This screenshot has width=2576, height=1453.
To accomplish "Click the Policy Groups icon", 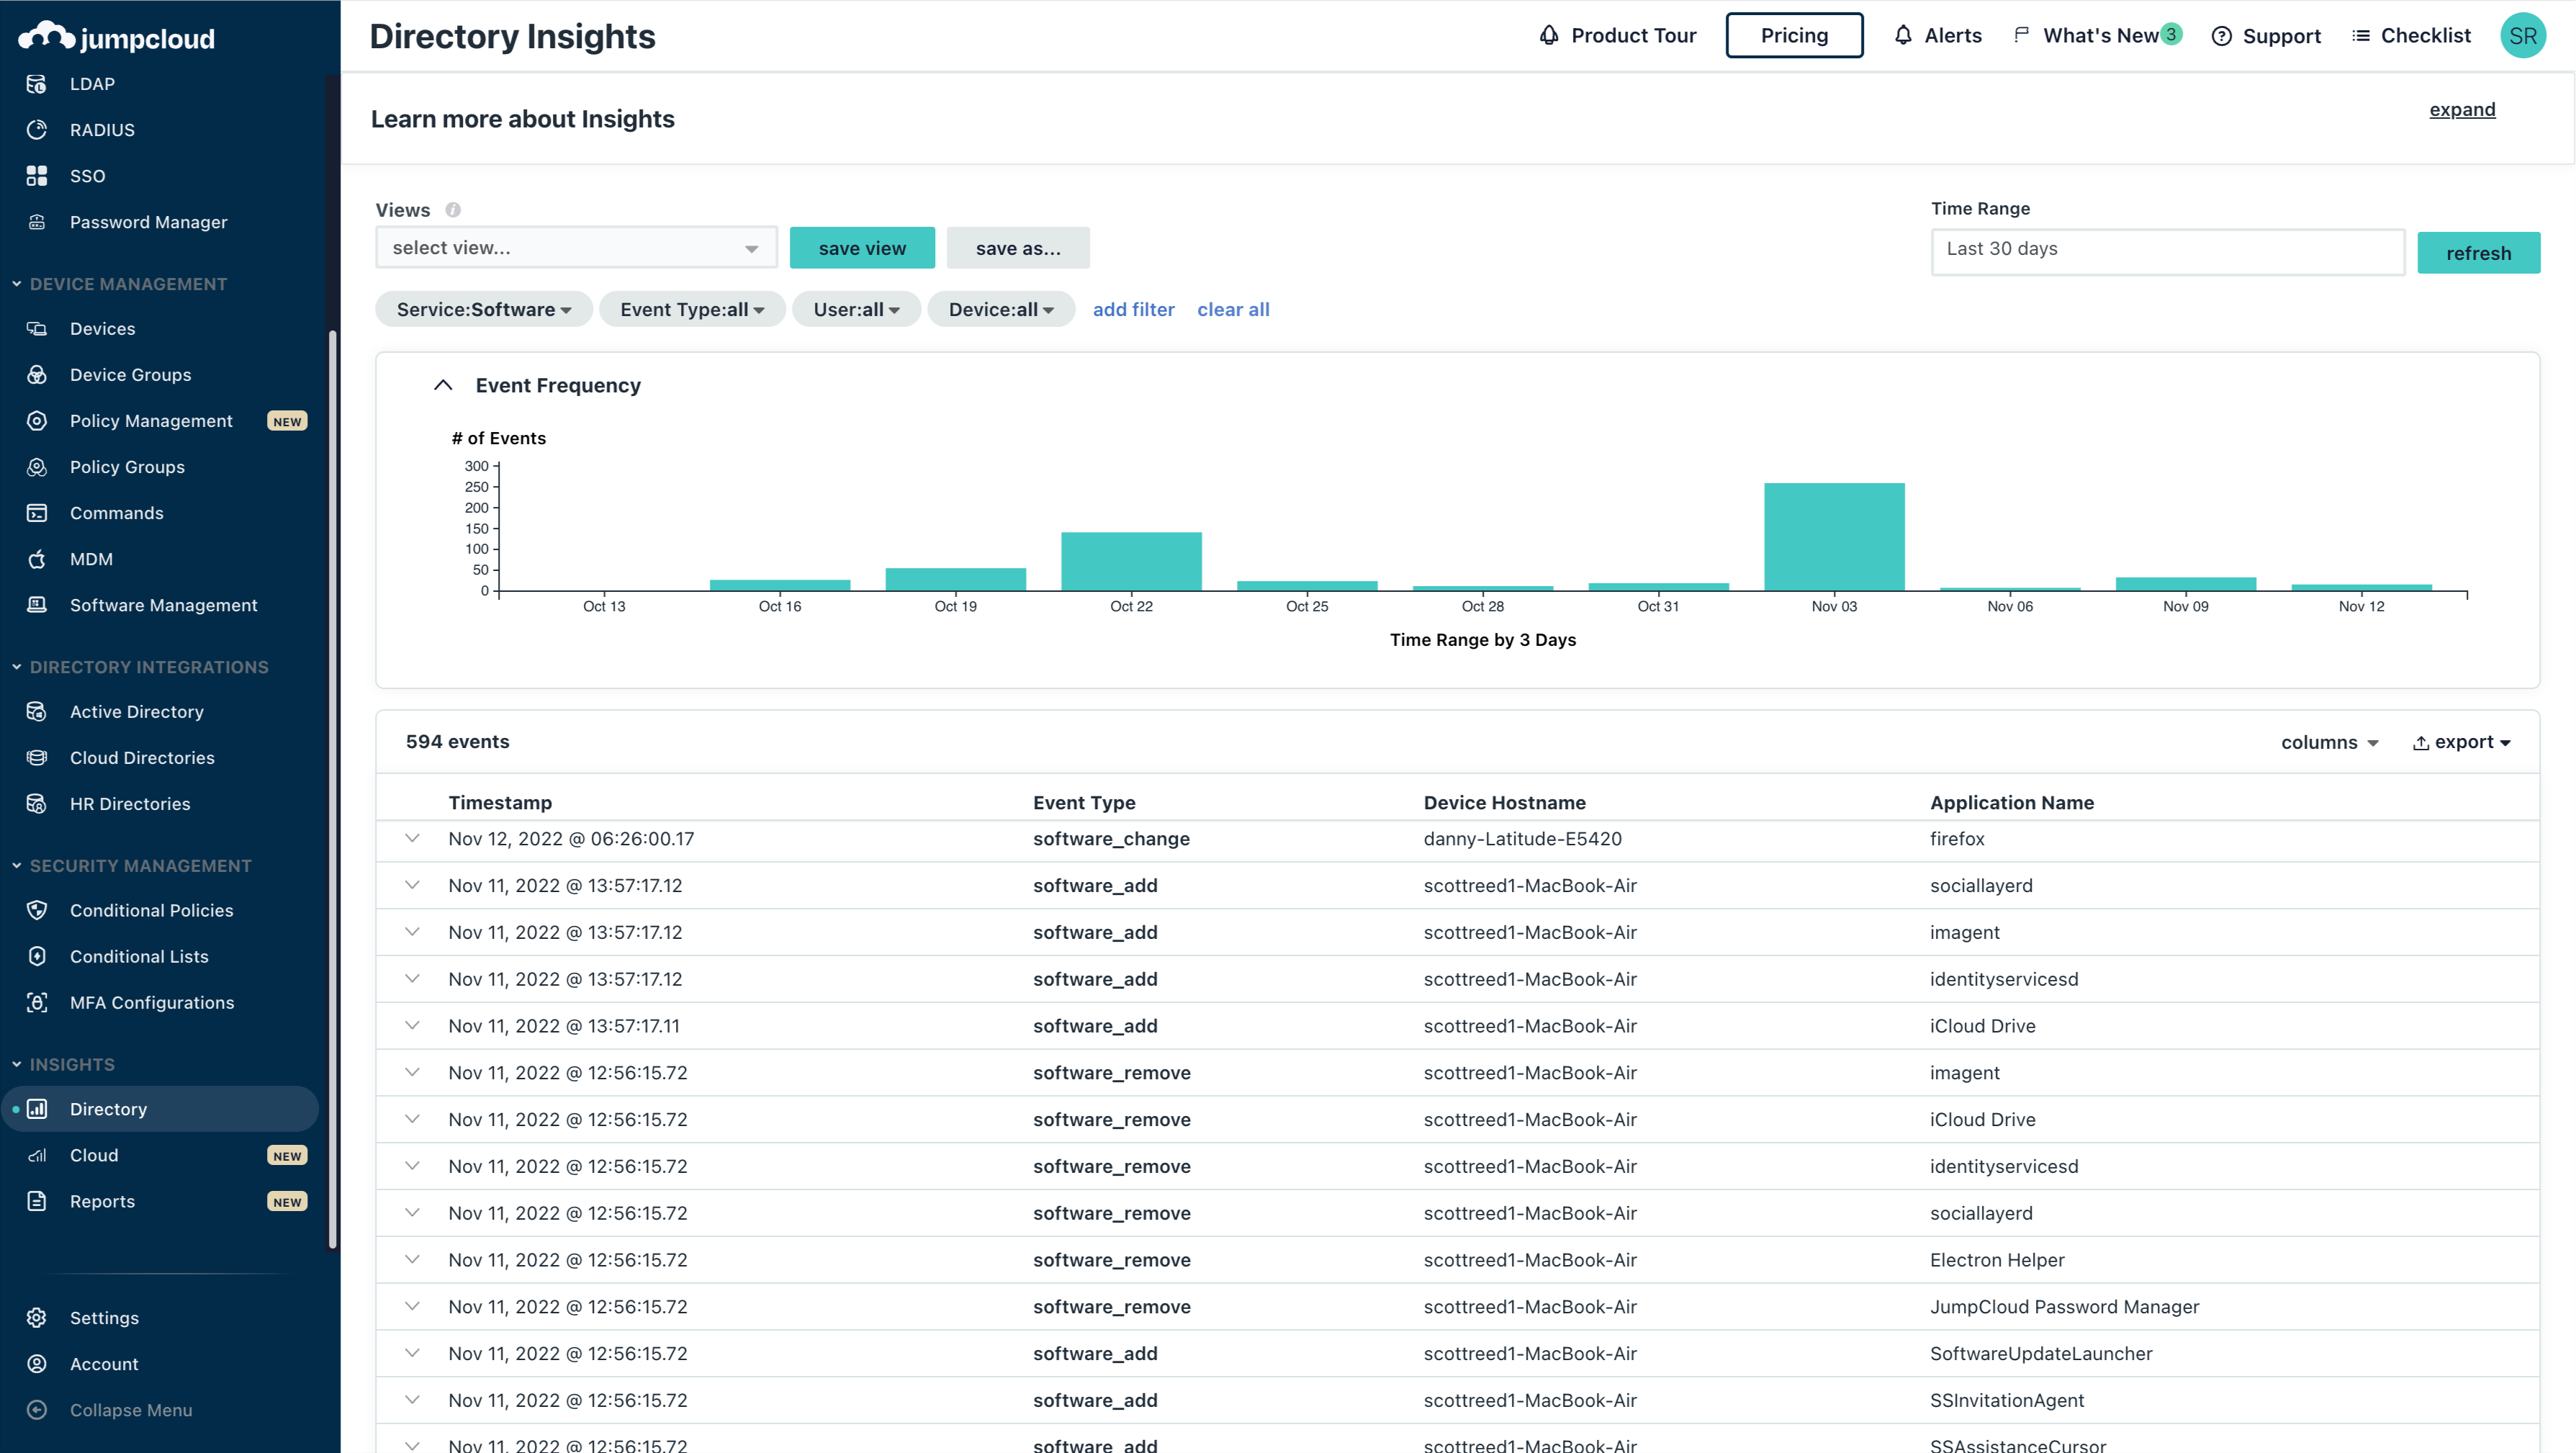I will tap(37, 467).
